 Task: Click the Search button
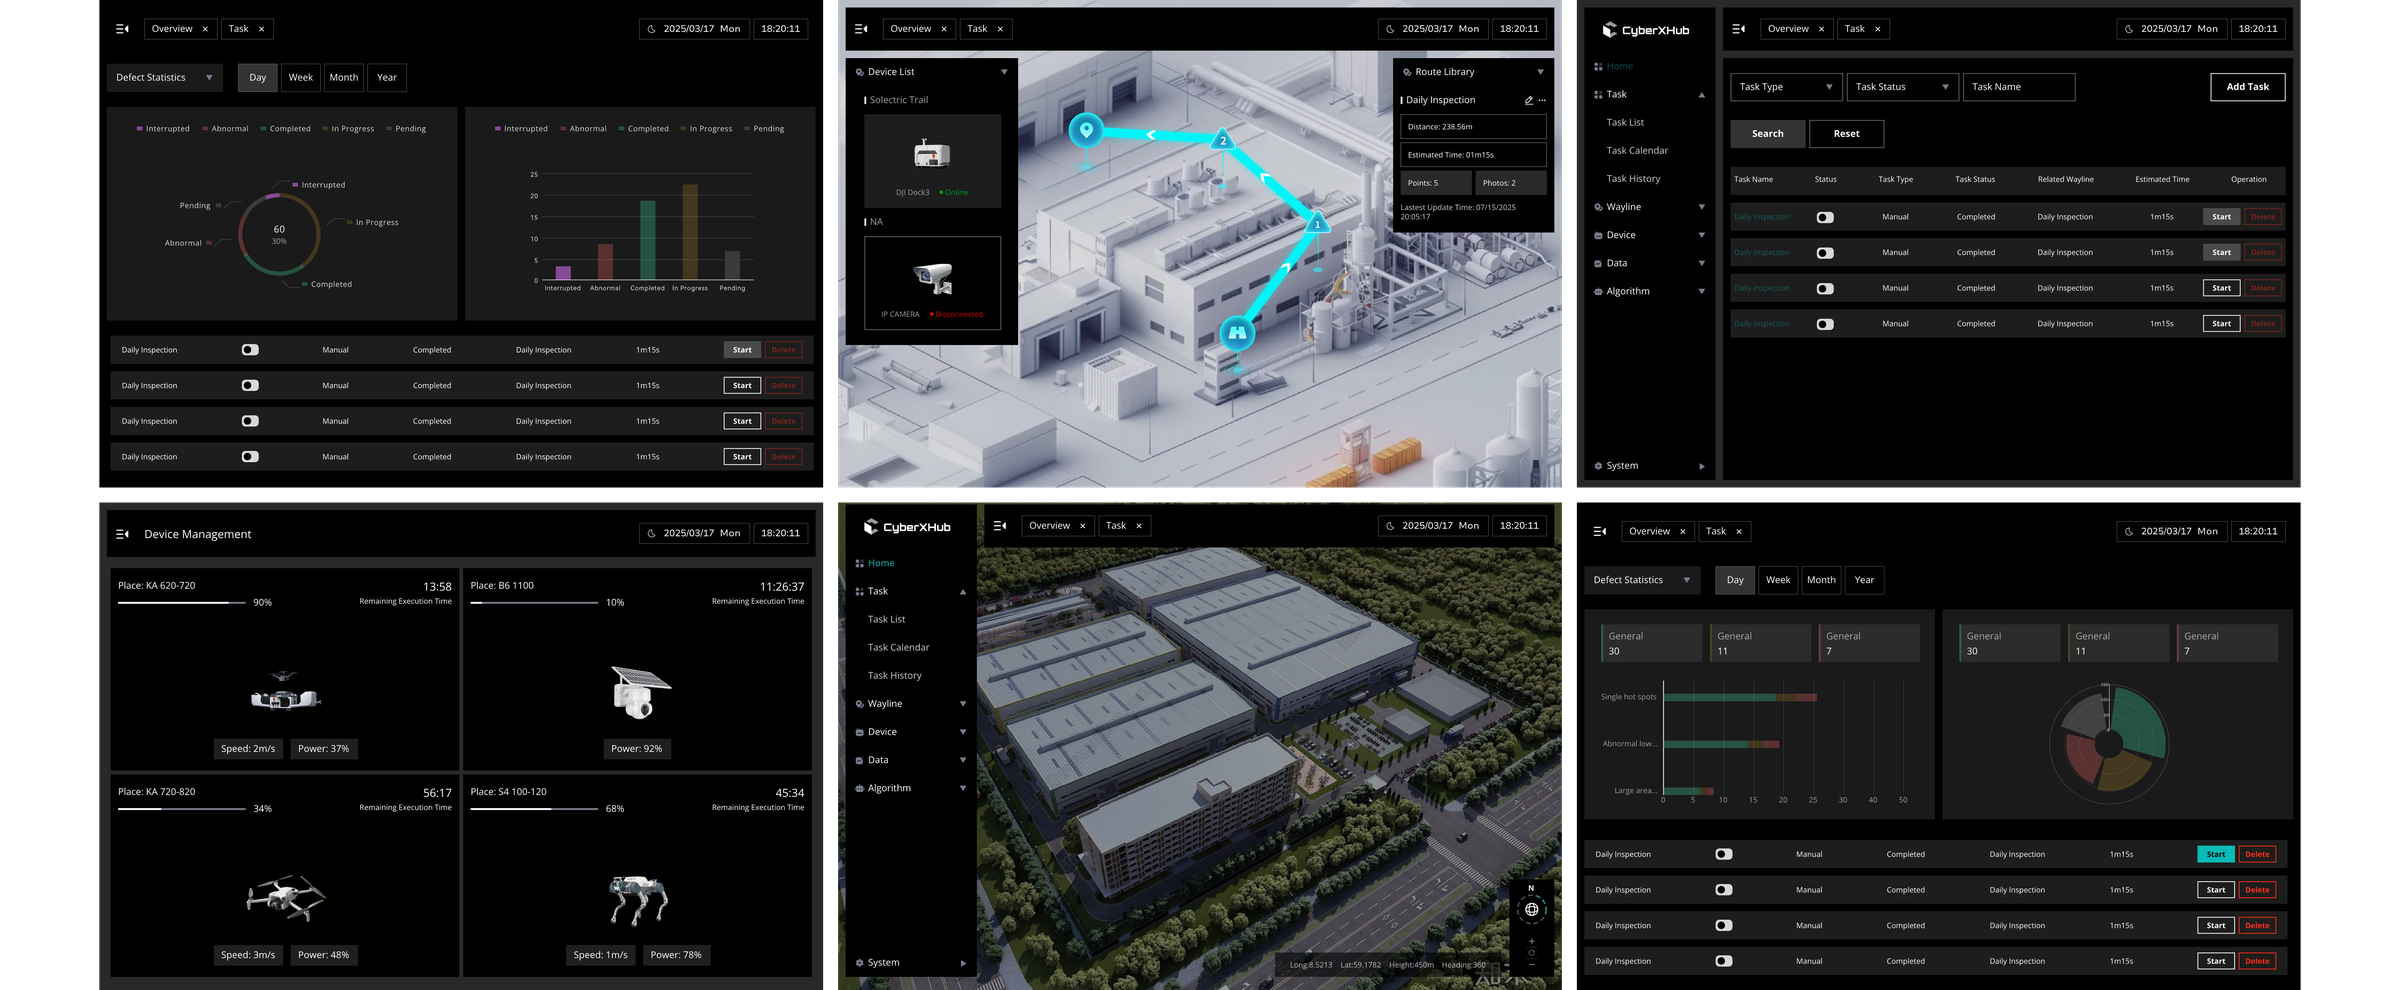click(x=1767, y=134)
